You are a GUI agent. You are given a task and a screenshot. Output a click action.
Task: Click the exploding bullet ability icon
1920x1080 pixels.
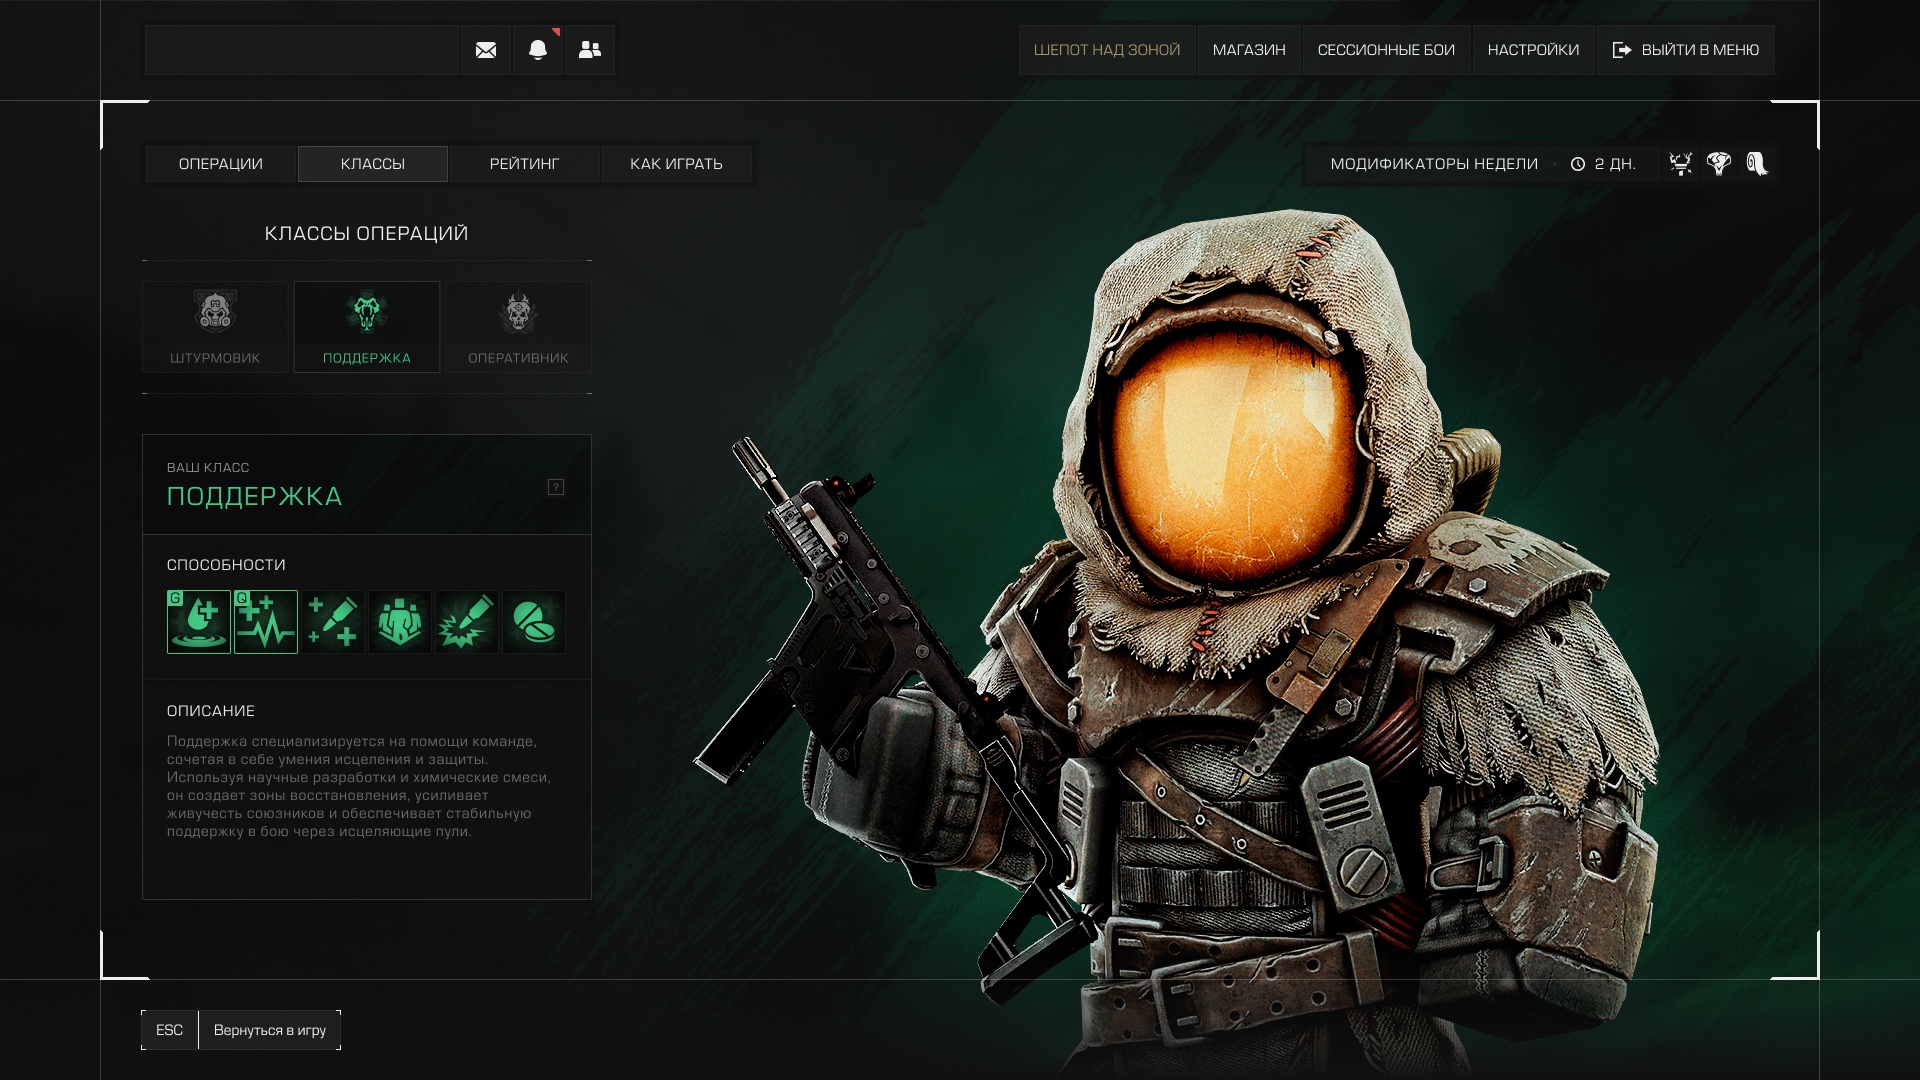[467, 622]
